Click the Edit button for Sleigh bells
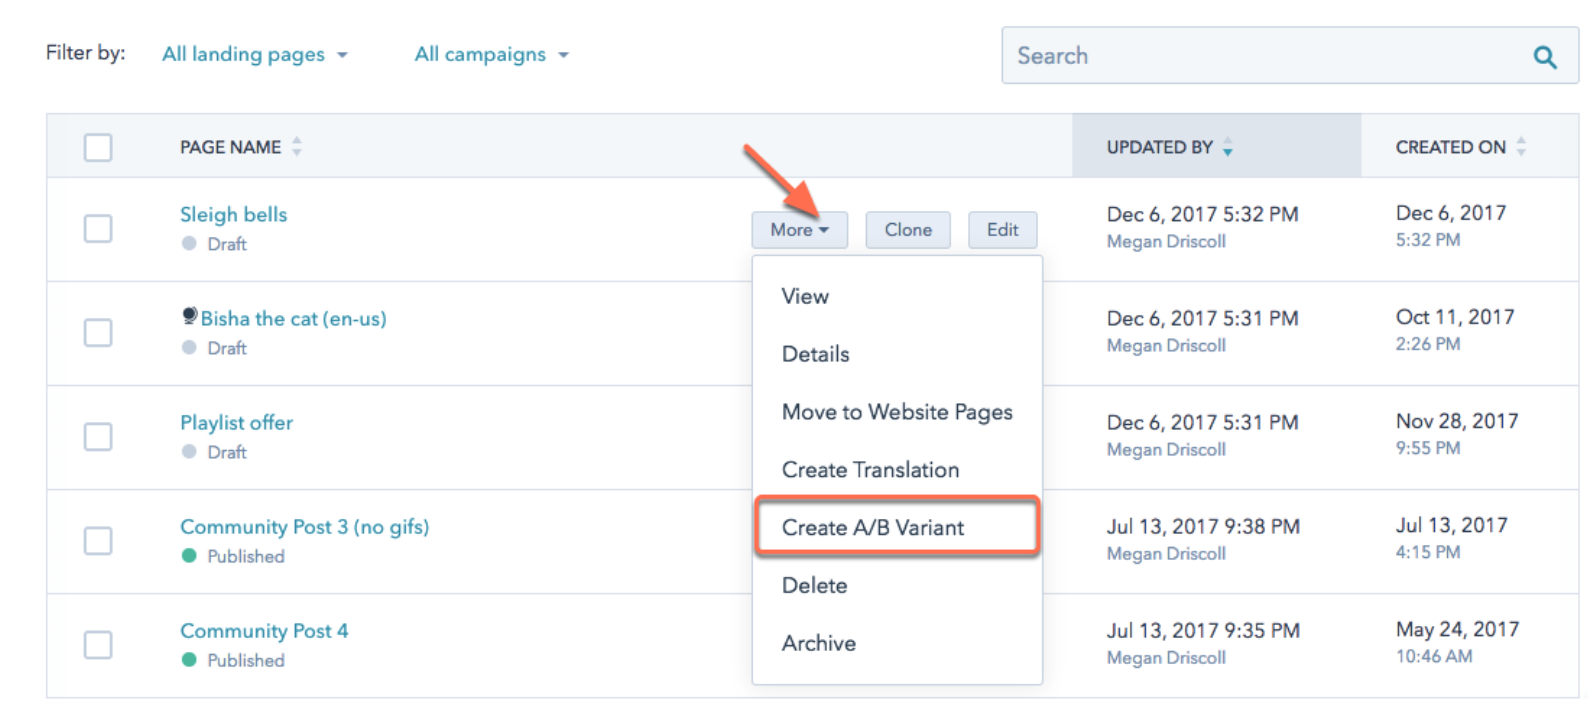 coord(1002,230)
